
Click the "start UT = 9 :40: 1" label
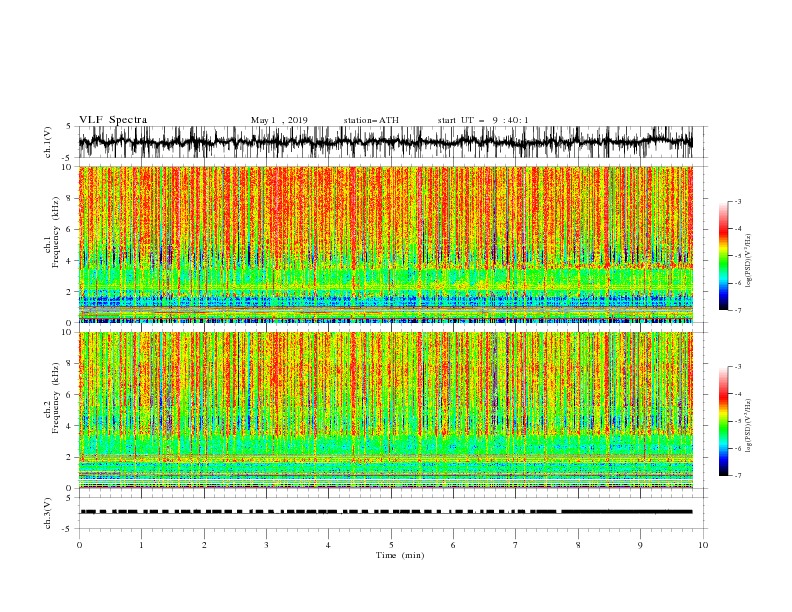(x=483, y=120)
